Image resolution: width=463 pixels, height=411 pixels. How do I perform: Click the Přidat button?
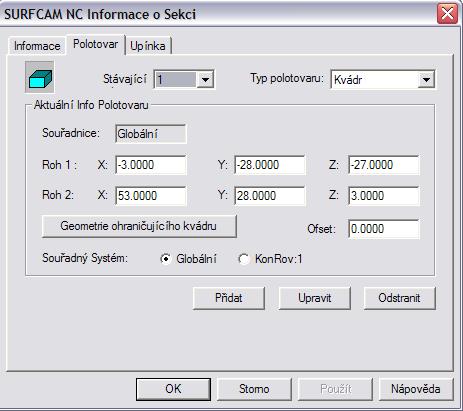pos(229,298)
